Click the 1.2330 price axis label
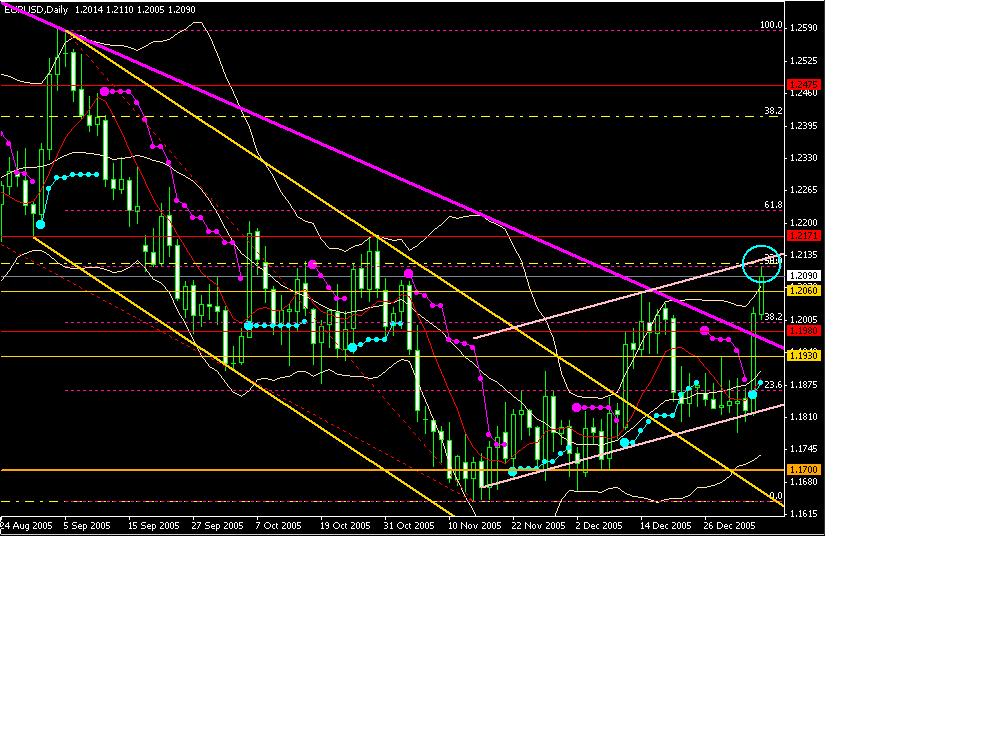The height and width of the screenshot is (750, 1000). click(x=804, y=158)
